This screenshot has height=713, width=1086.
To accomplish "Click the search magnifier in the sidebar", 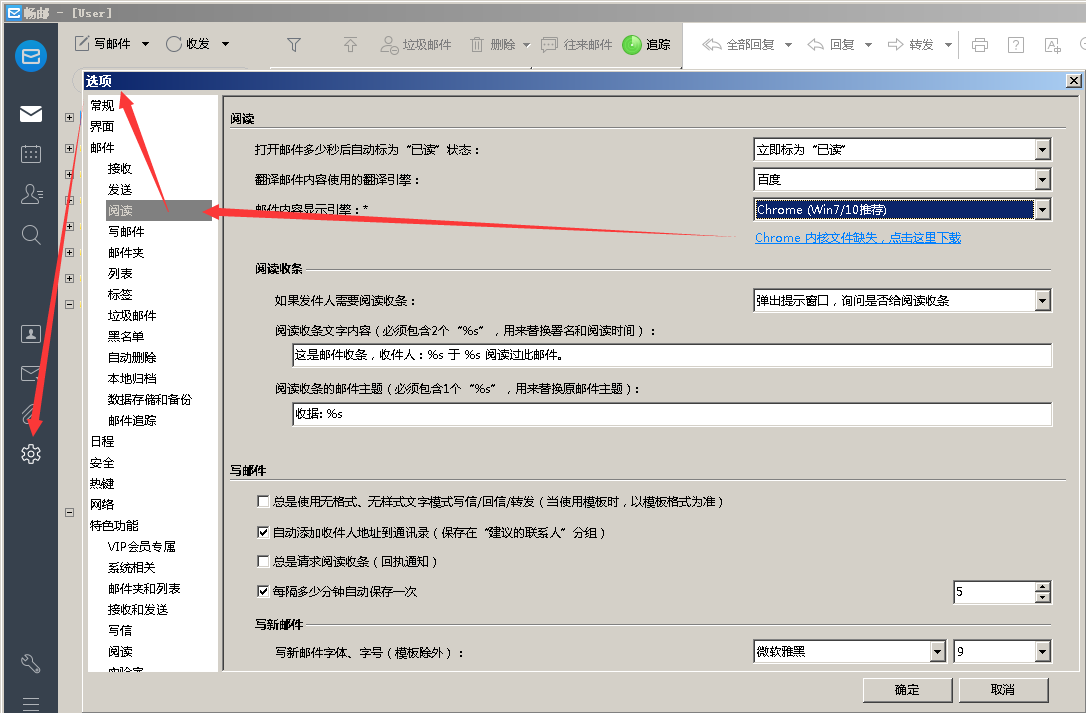I will pos(30,235).
